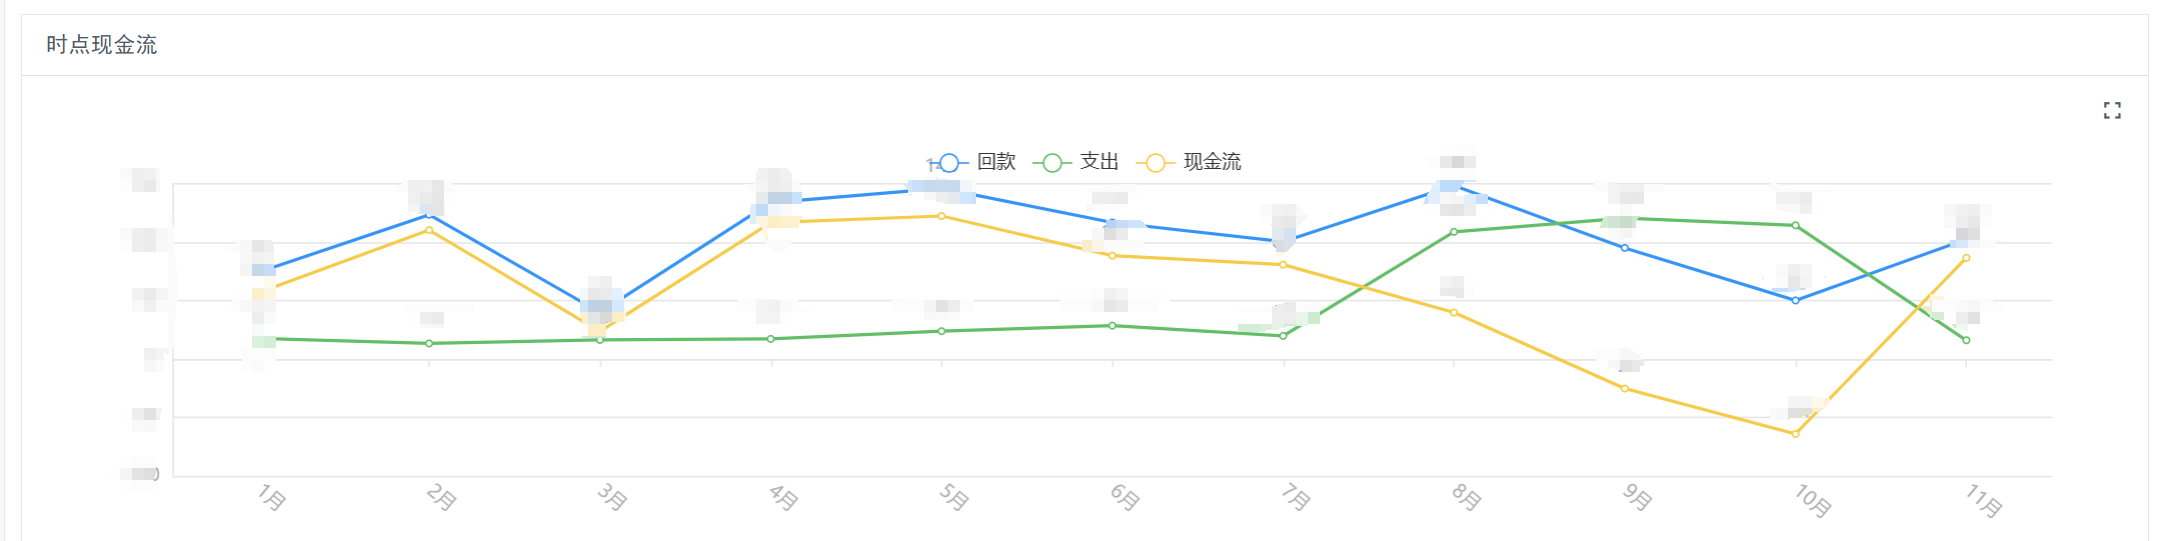Image resolution: width=2163 pixels, height=541 pixels.
Task: Click the blue 回款 legend circle marker
Action: click(x=949, y=162)
